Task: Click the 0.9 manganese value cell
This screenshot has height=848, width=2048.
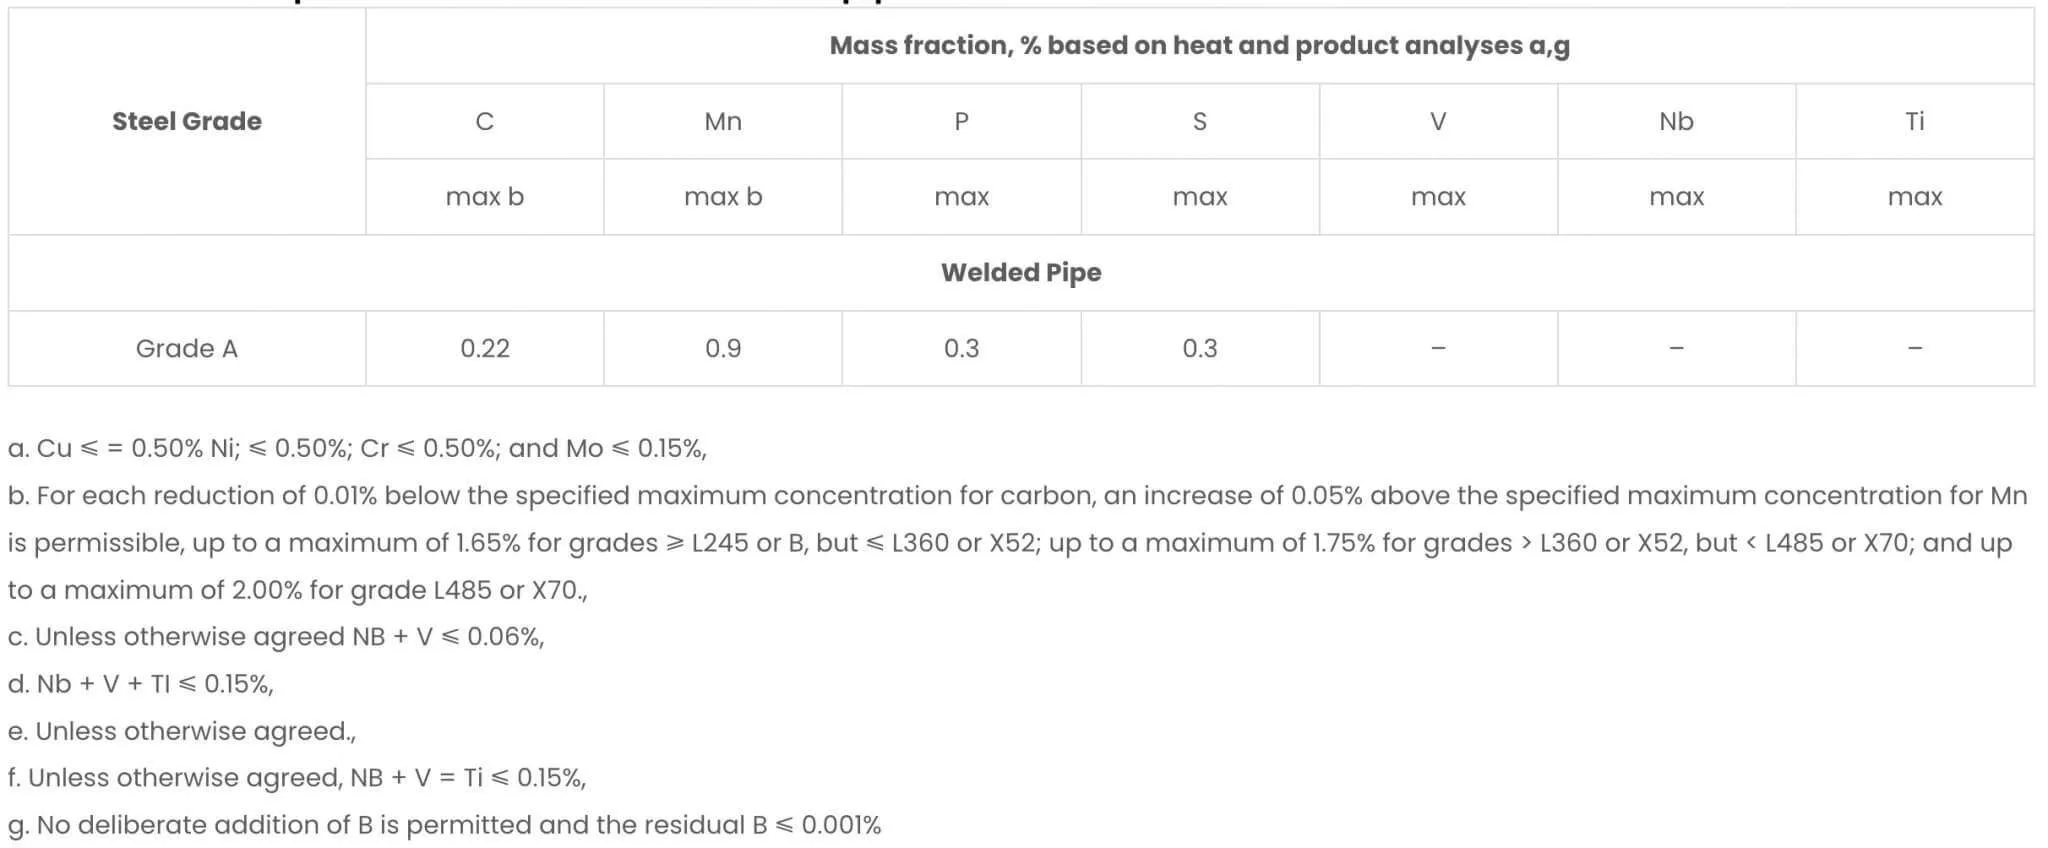Action: [723, 348]
